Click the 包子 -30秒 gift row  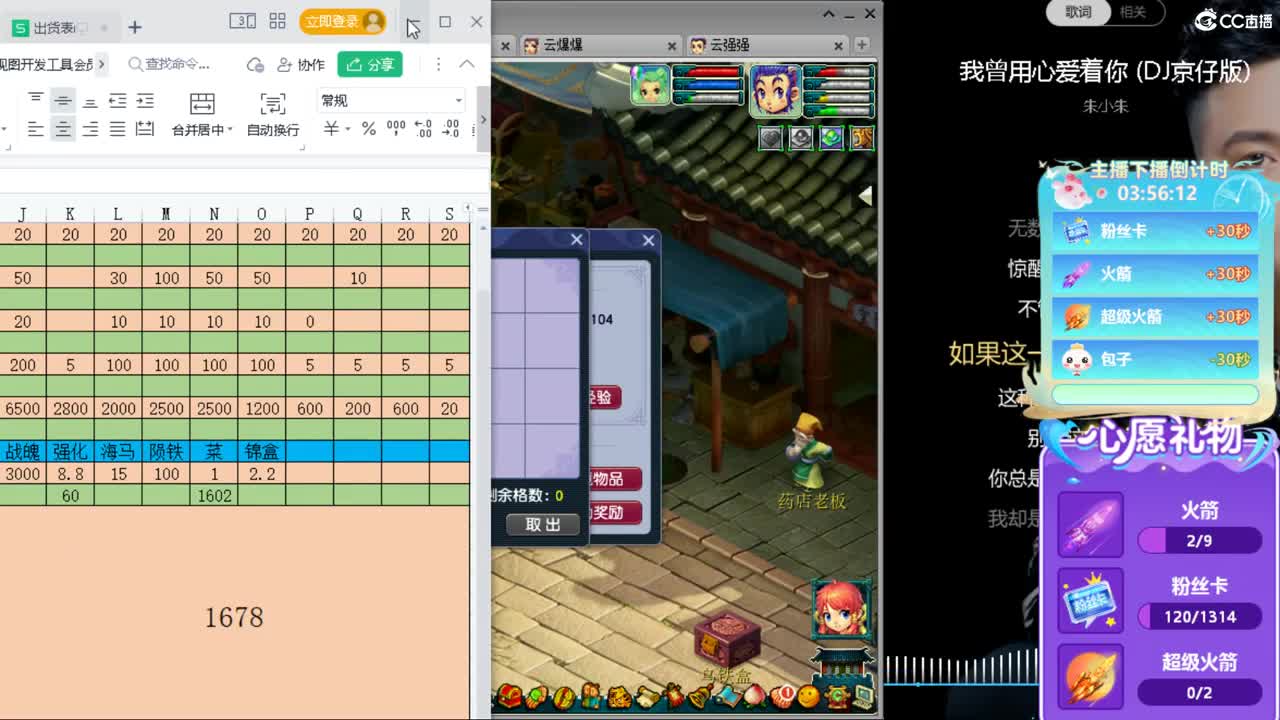pos(1154,359)
